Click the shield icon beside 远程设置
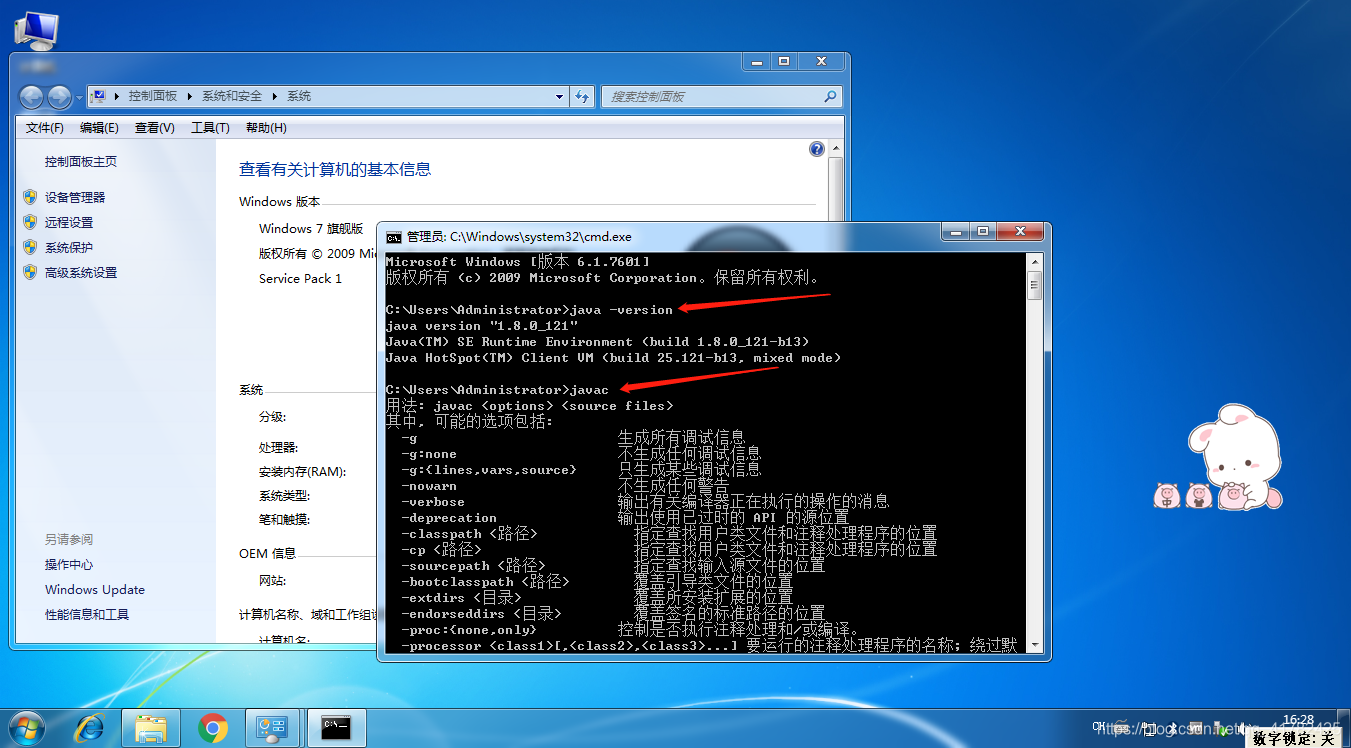 [30, 222]
